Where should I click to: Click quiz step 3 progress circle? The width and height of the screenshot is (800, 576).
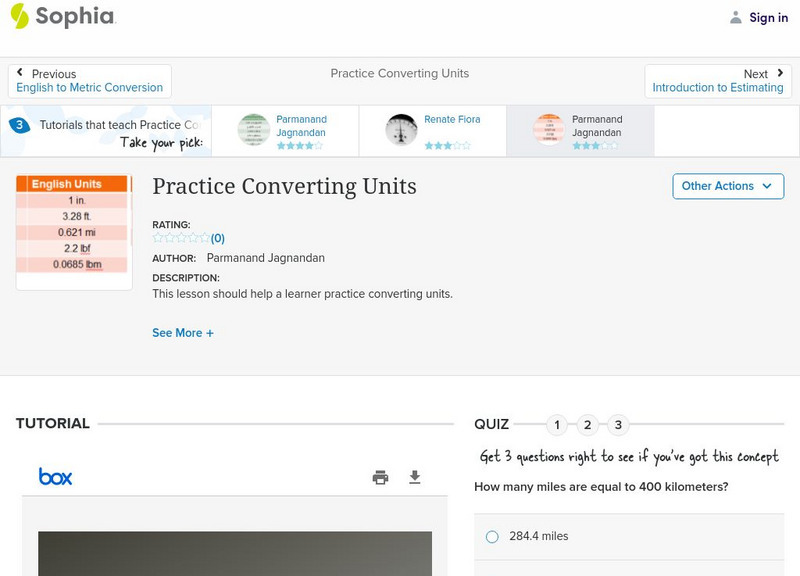(x=618, y=425)
